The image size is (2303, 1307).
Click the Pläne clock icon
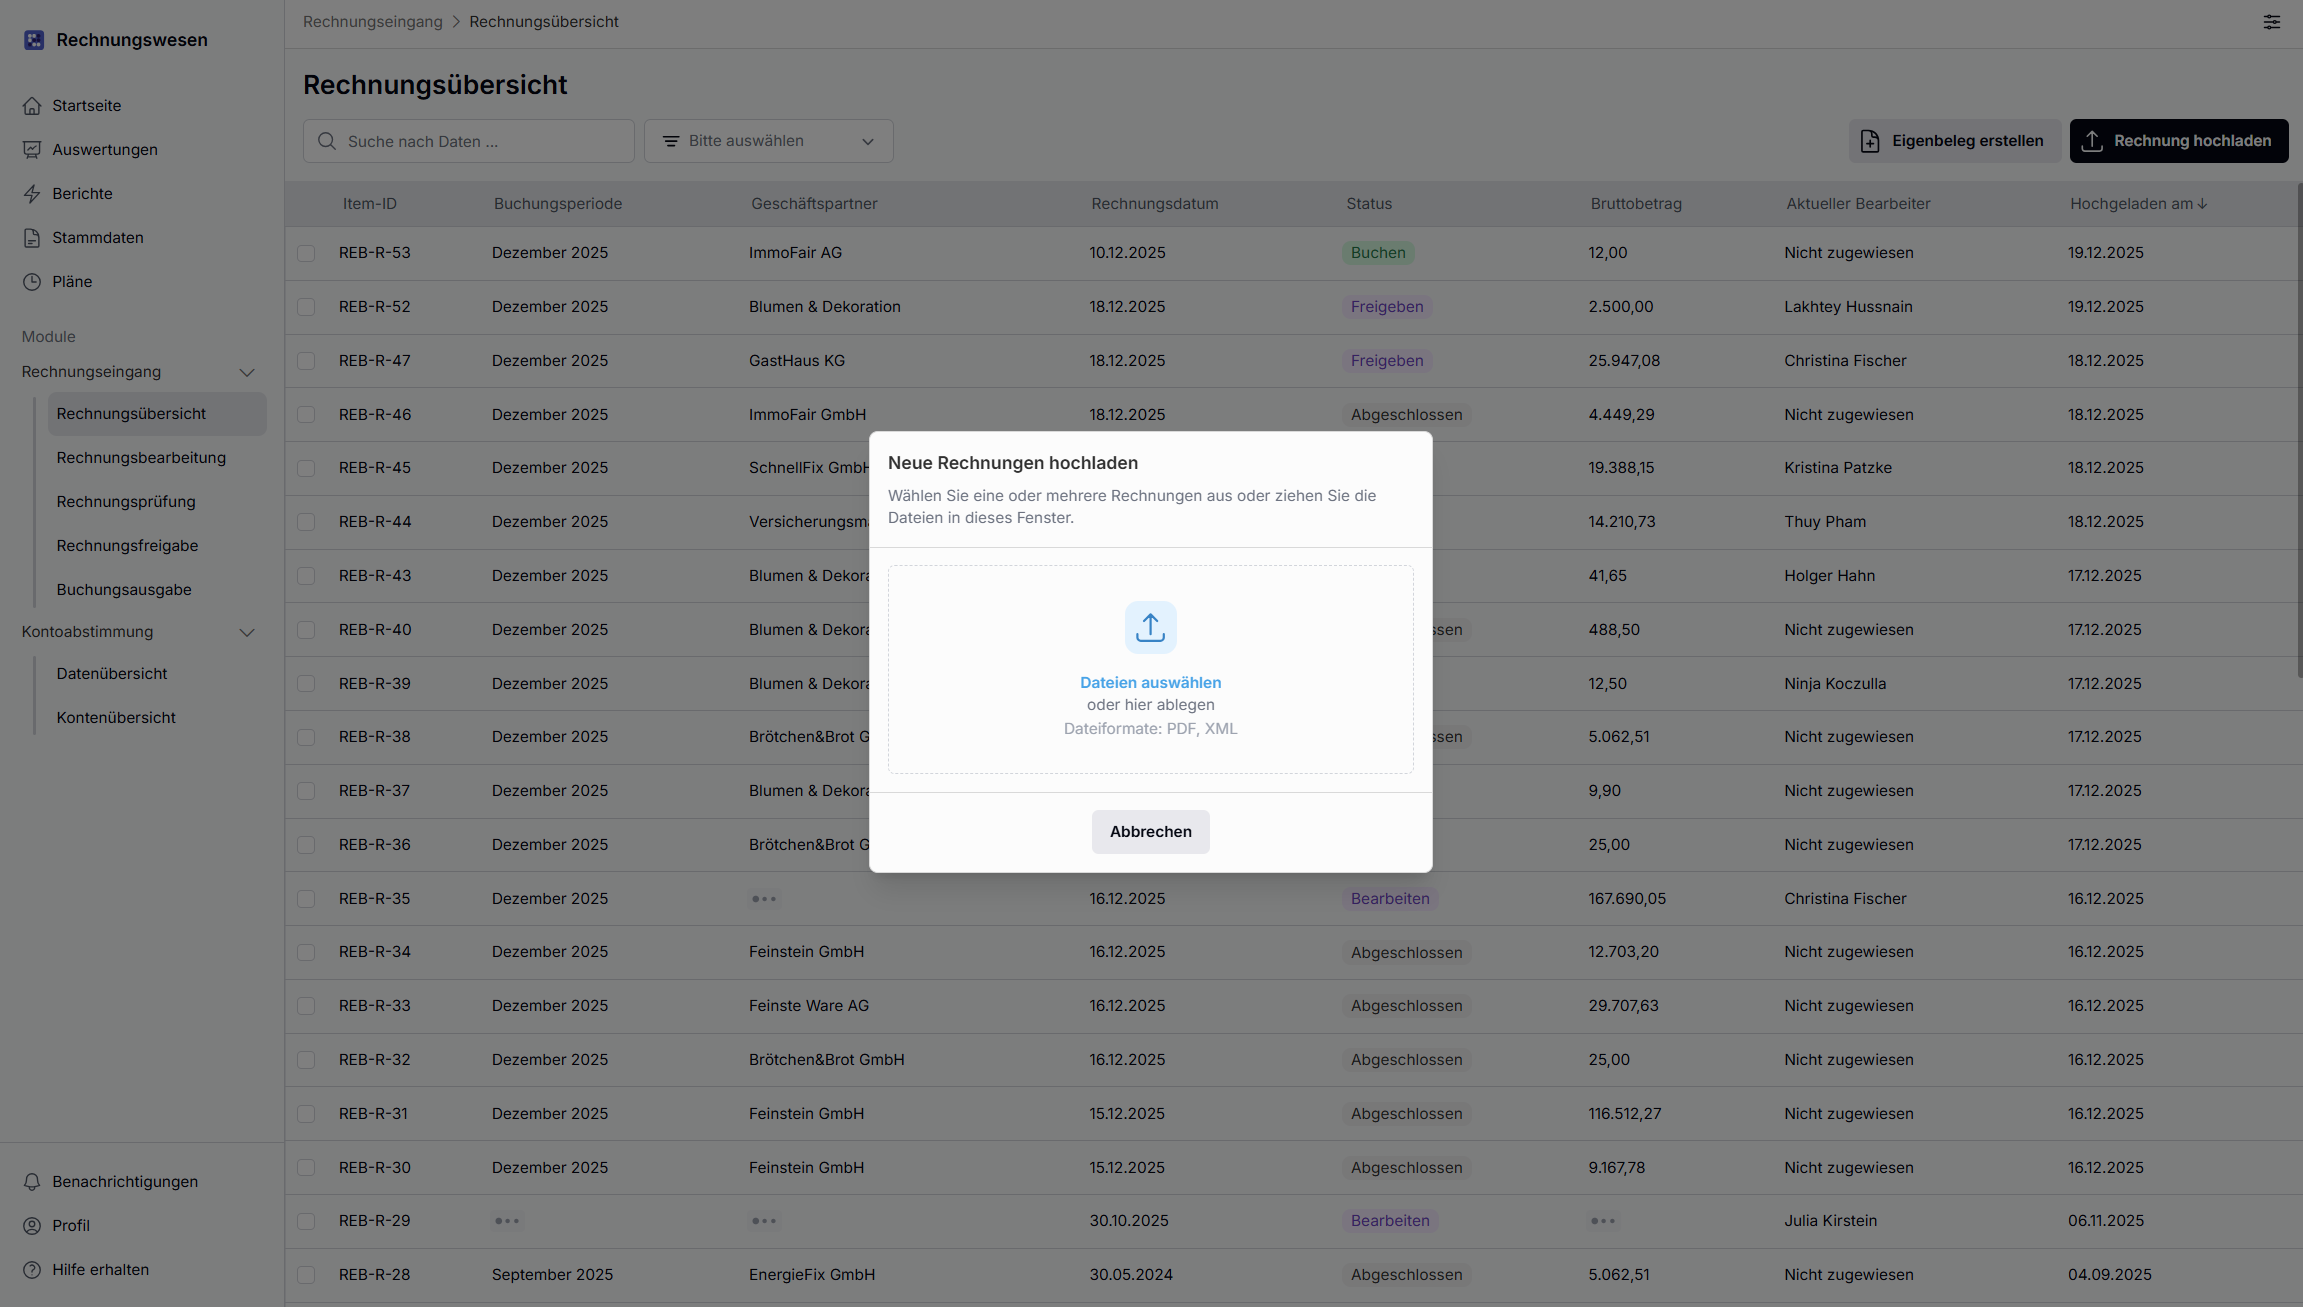[x=32, y=282]
